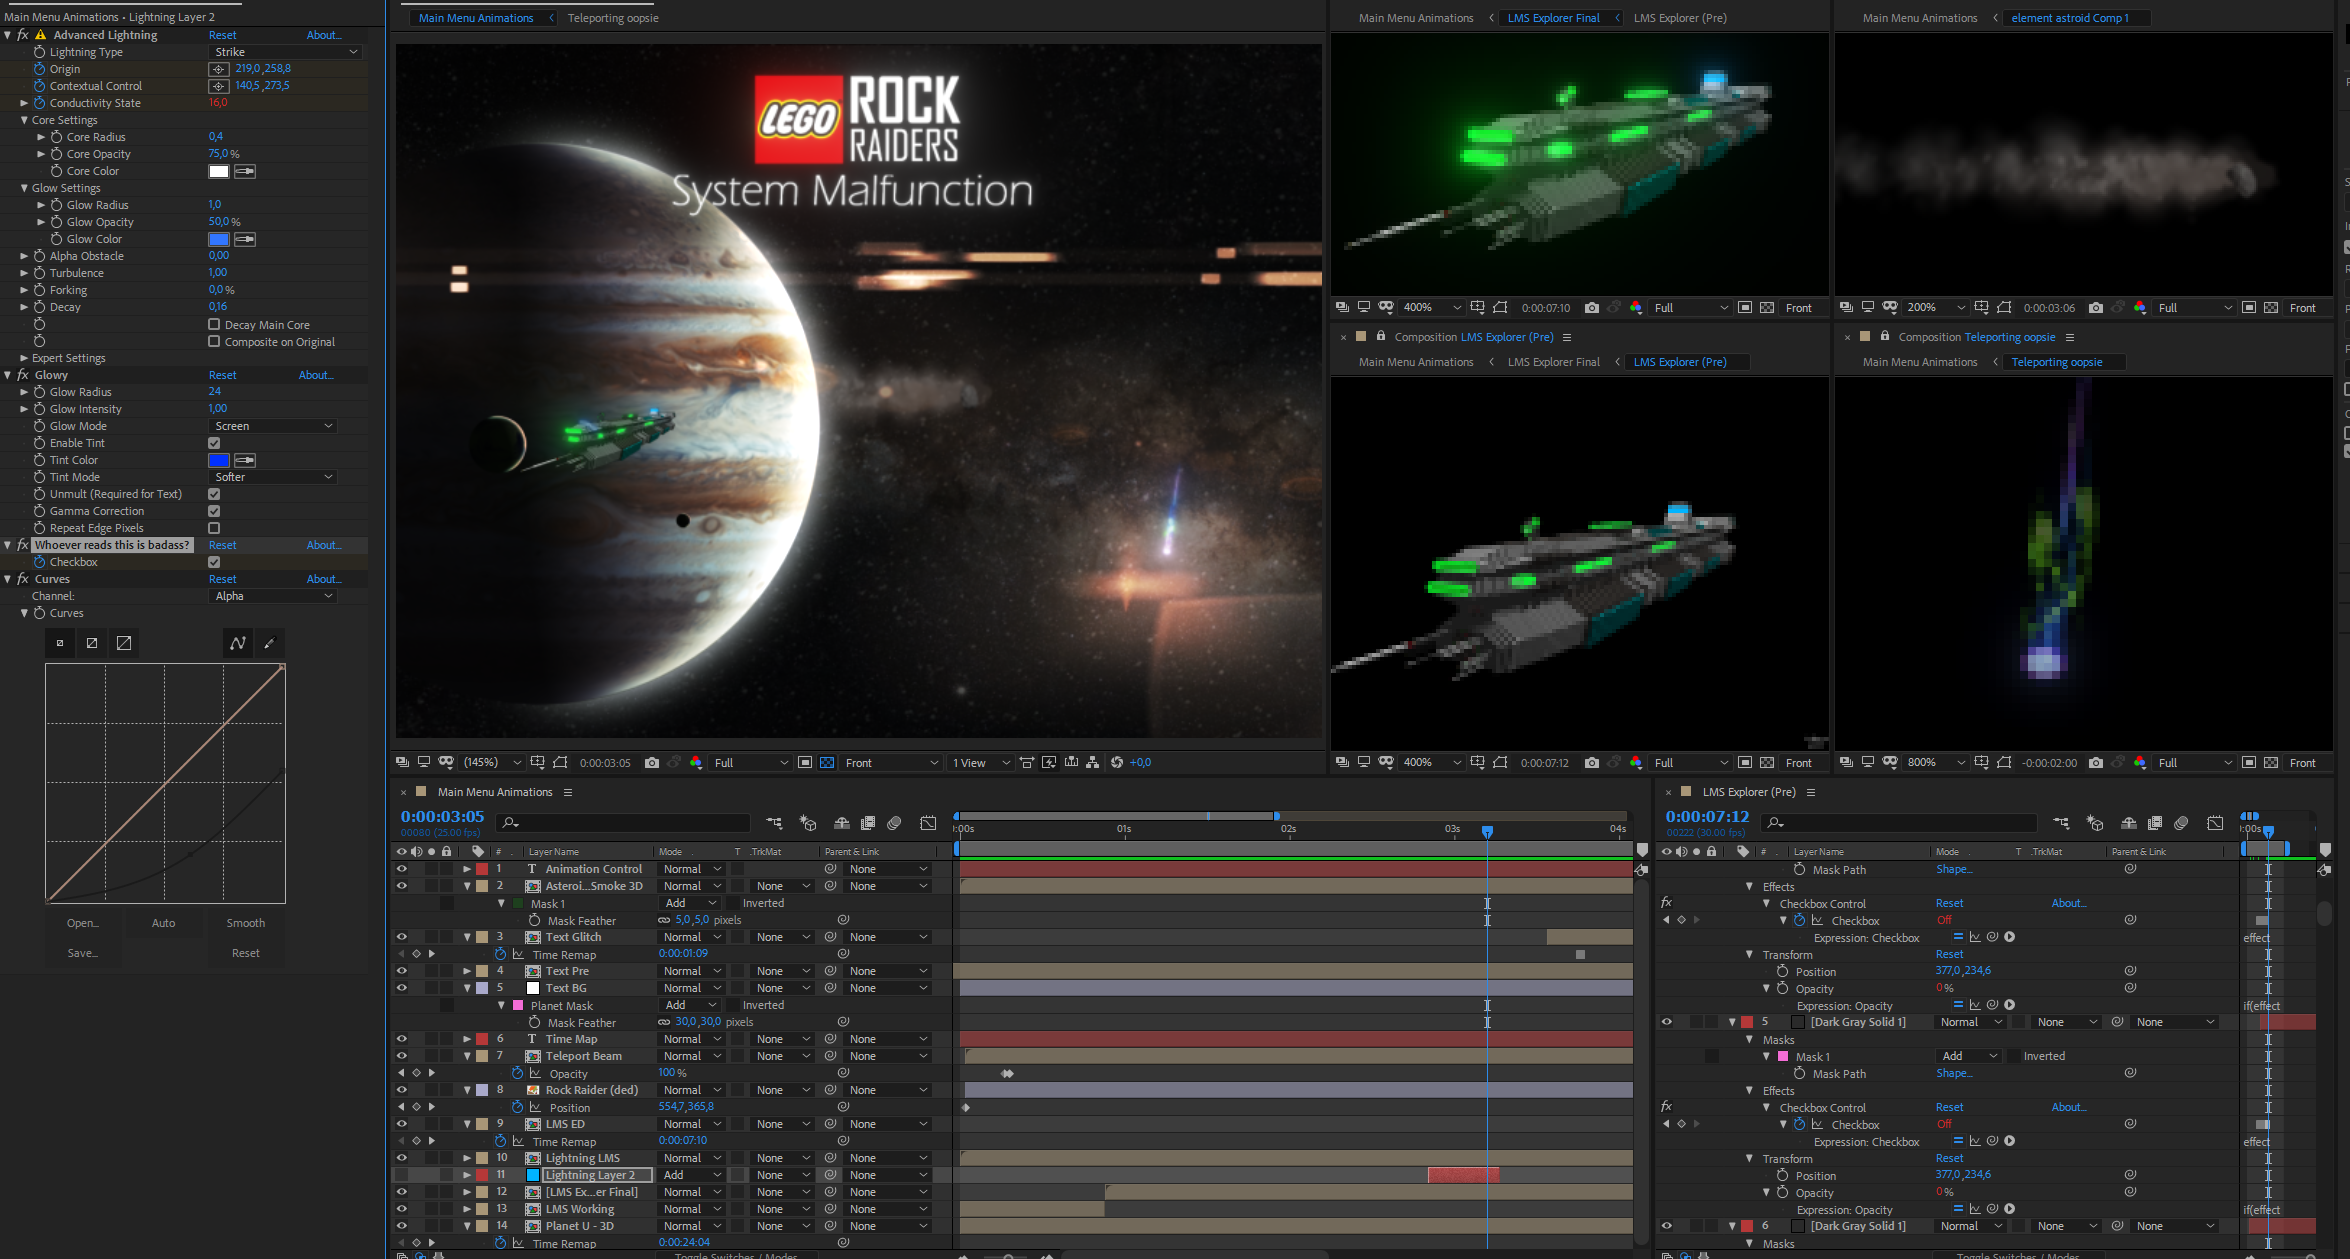Open grid and guide options in main viewer
The image size is (2350, 1259).
(538, 763)
